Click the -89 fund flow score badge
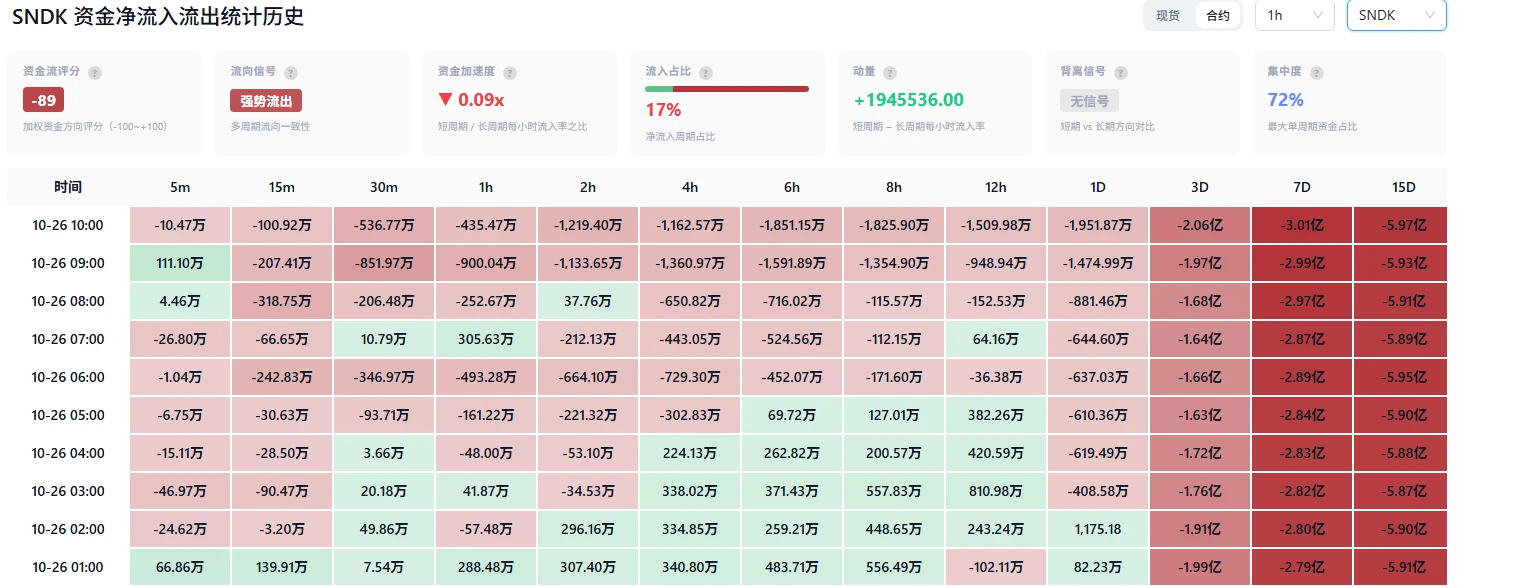The height and width of the screenshot is (587, 1530). [x=42, y=100]
